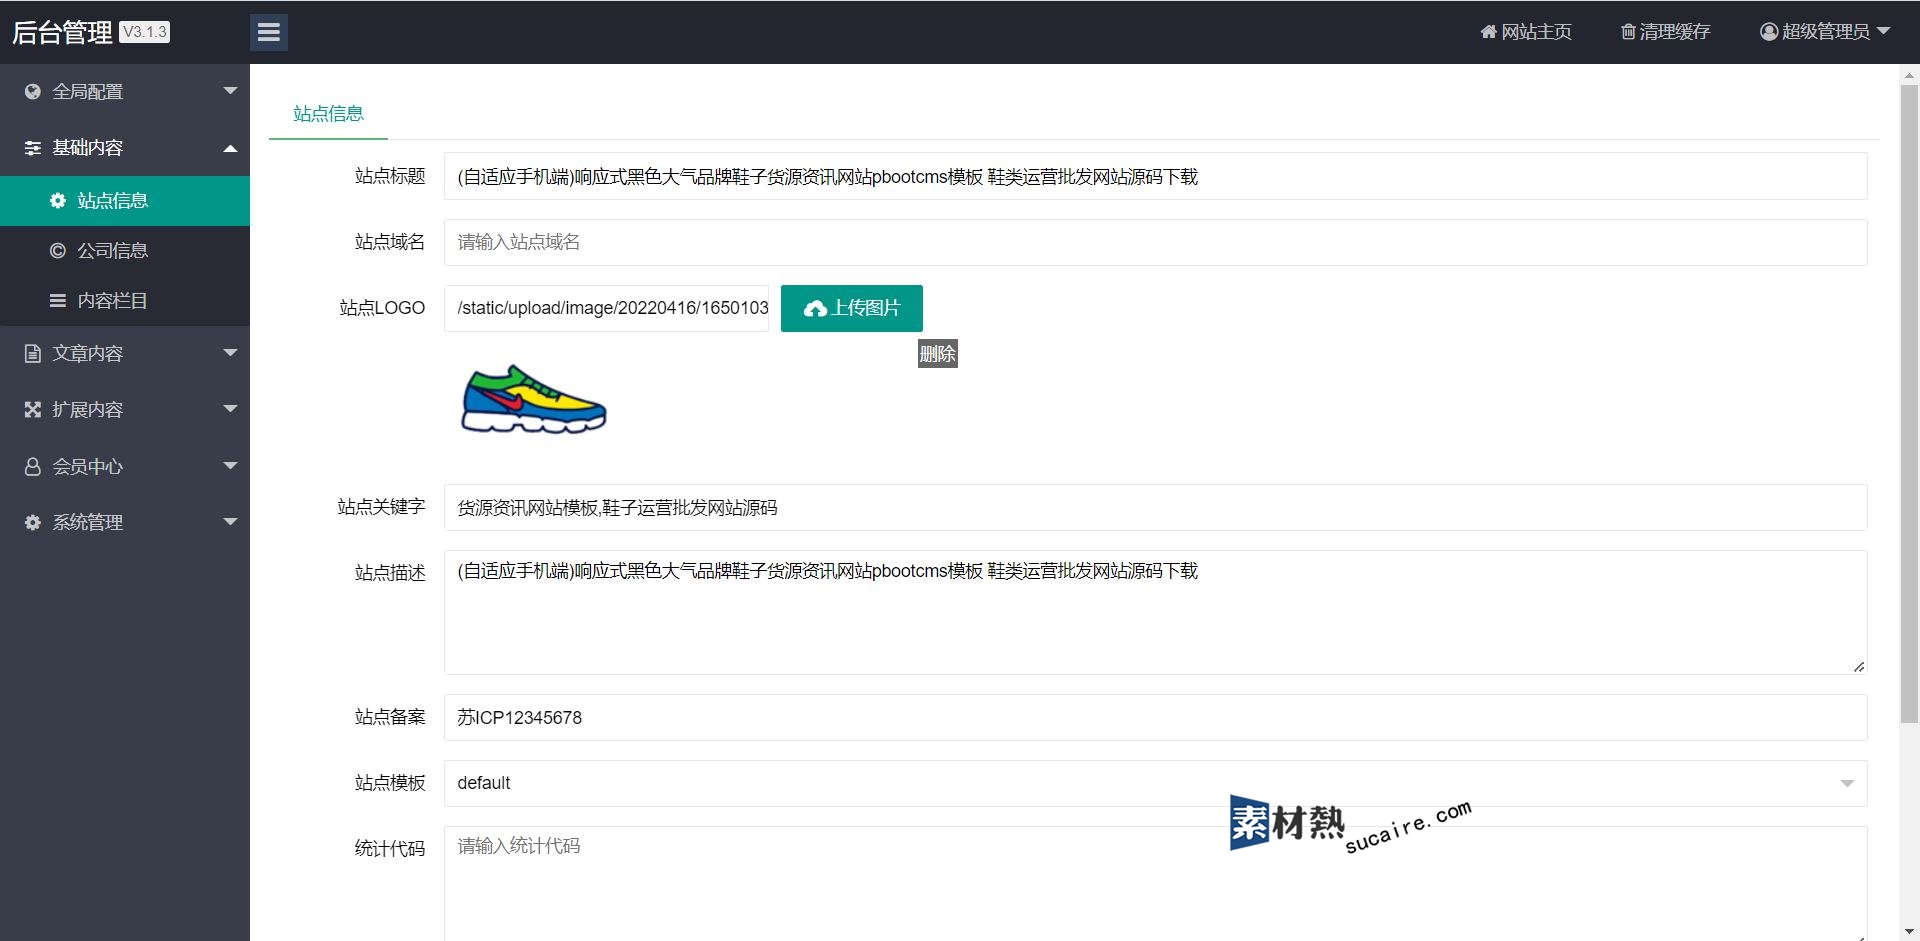Click the sneaker logo preview thumbnail
This screenshot has width=1920, height=941.
(x=534, y=400)
